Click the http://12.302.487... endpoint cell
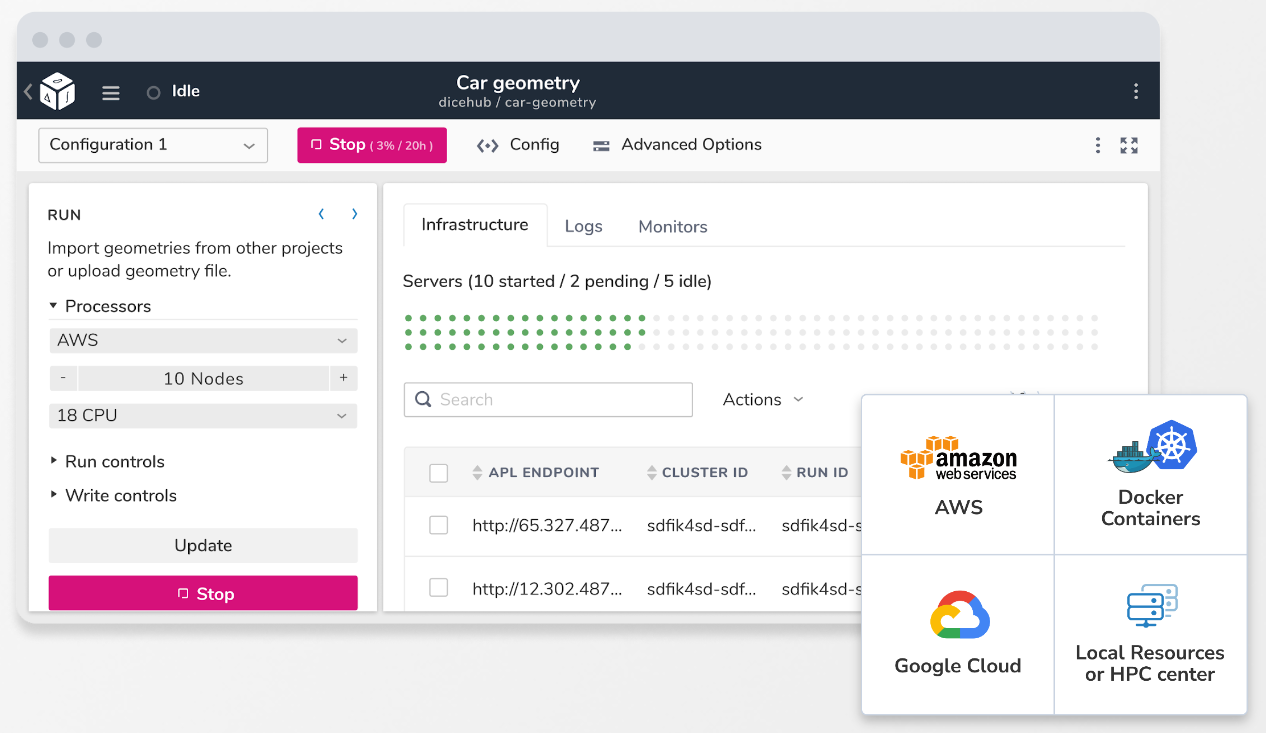 pyautogui.click(x=547, y=588)
